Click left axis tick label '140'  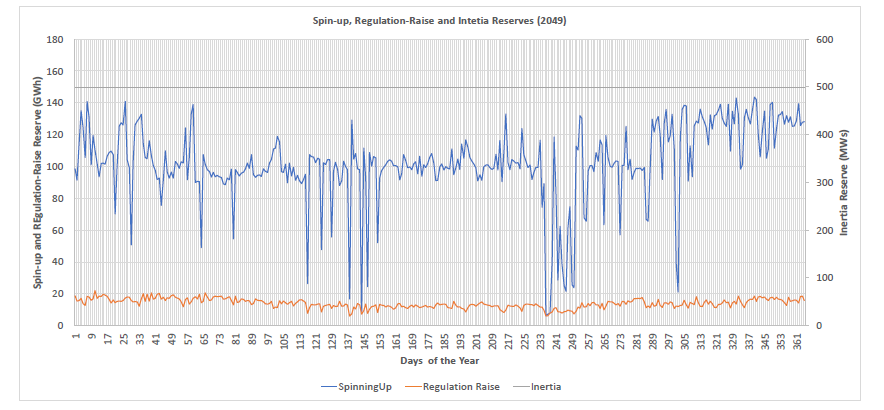click(x=56, y=103)
